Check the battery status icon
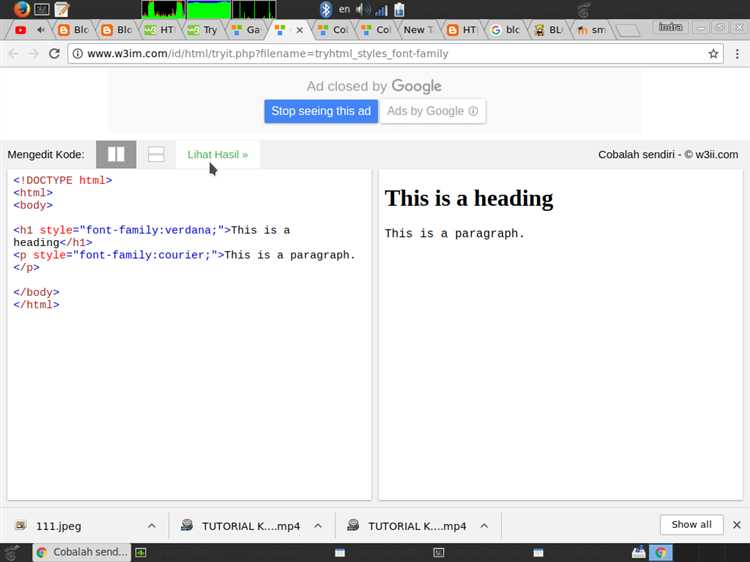The image size is (750, 562). point(399,9)
